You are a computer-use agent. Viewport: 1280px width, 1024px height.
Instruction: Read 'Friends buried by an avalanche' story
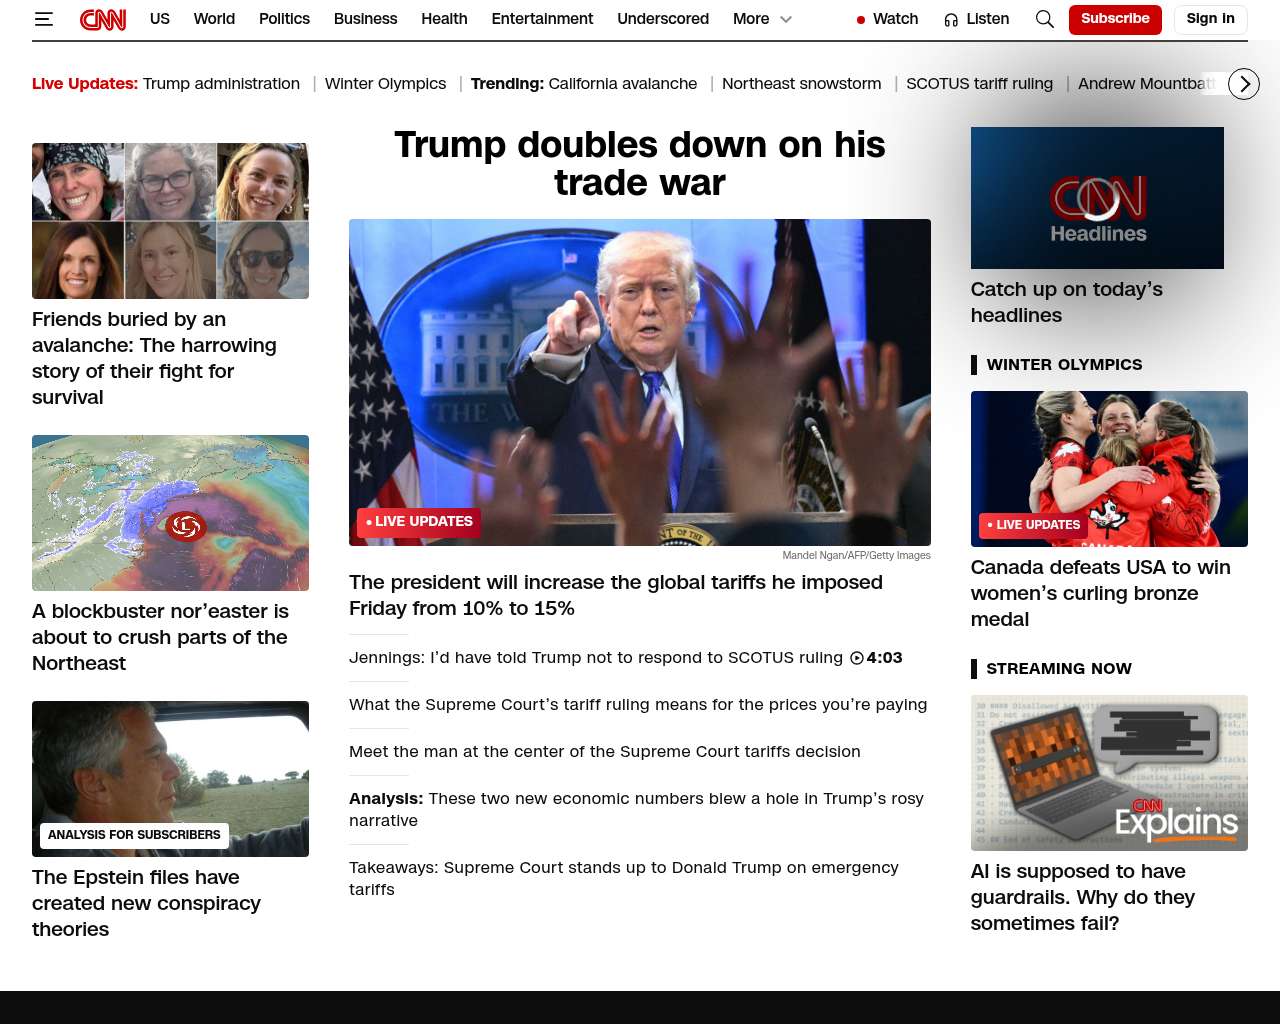pyautogui.click(x=154, y=358)
